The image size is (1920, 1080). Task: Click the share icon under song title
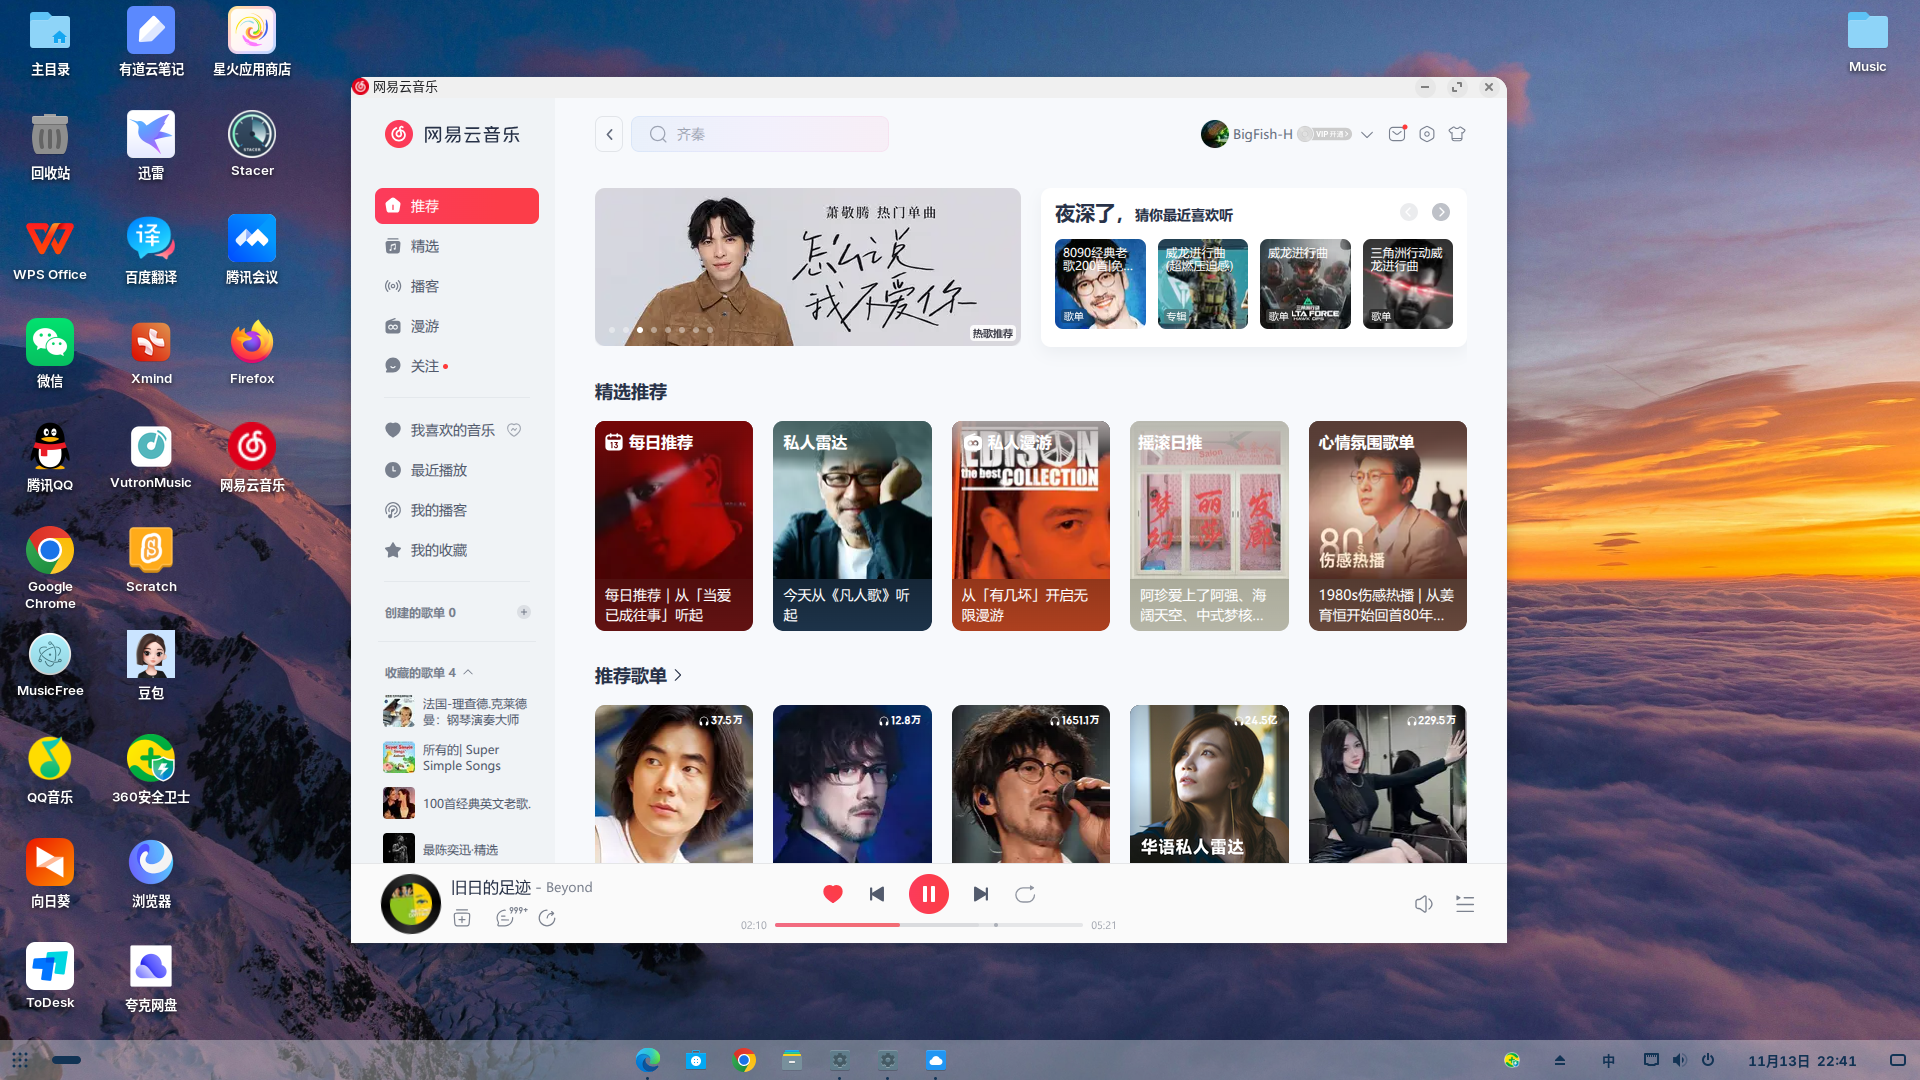tap(547, 918)
